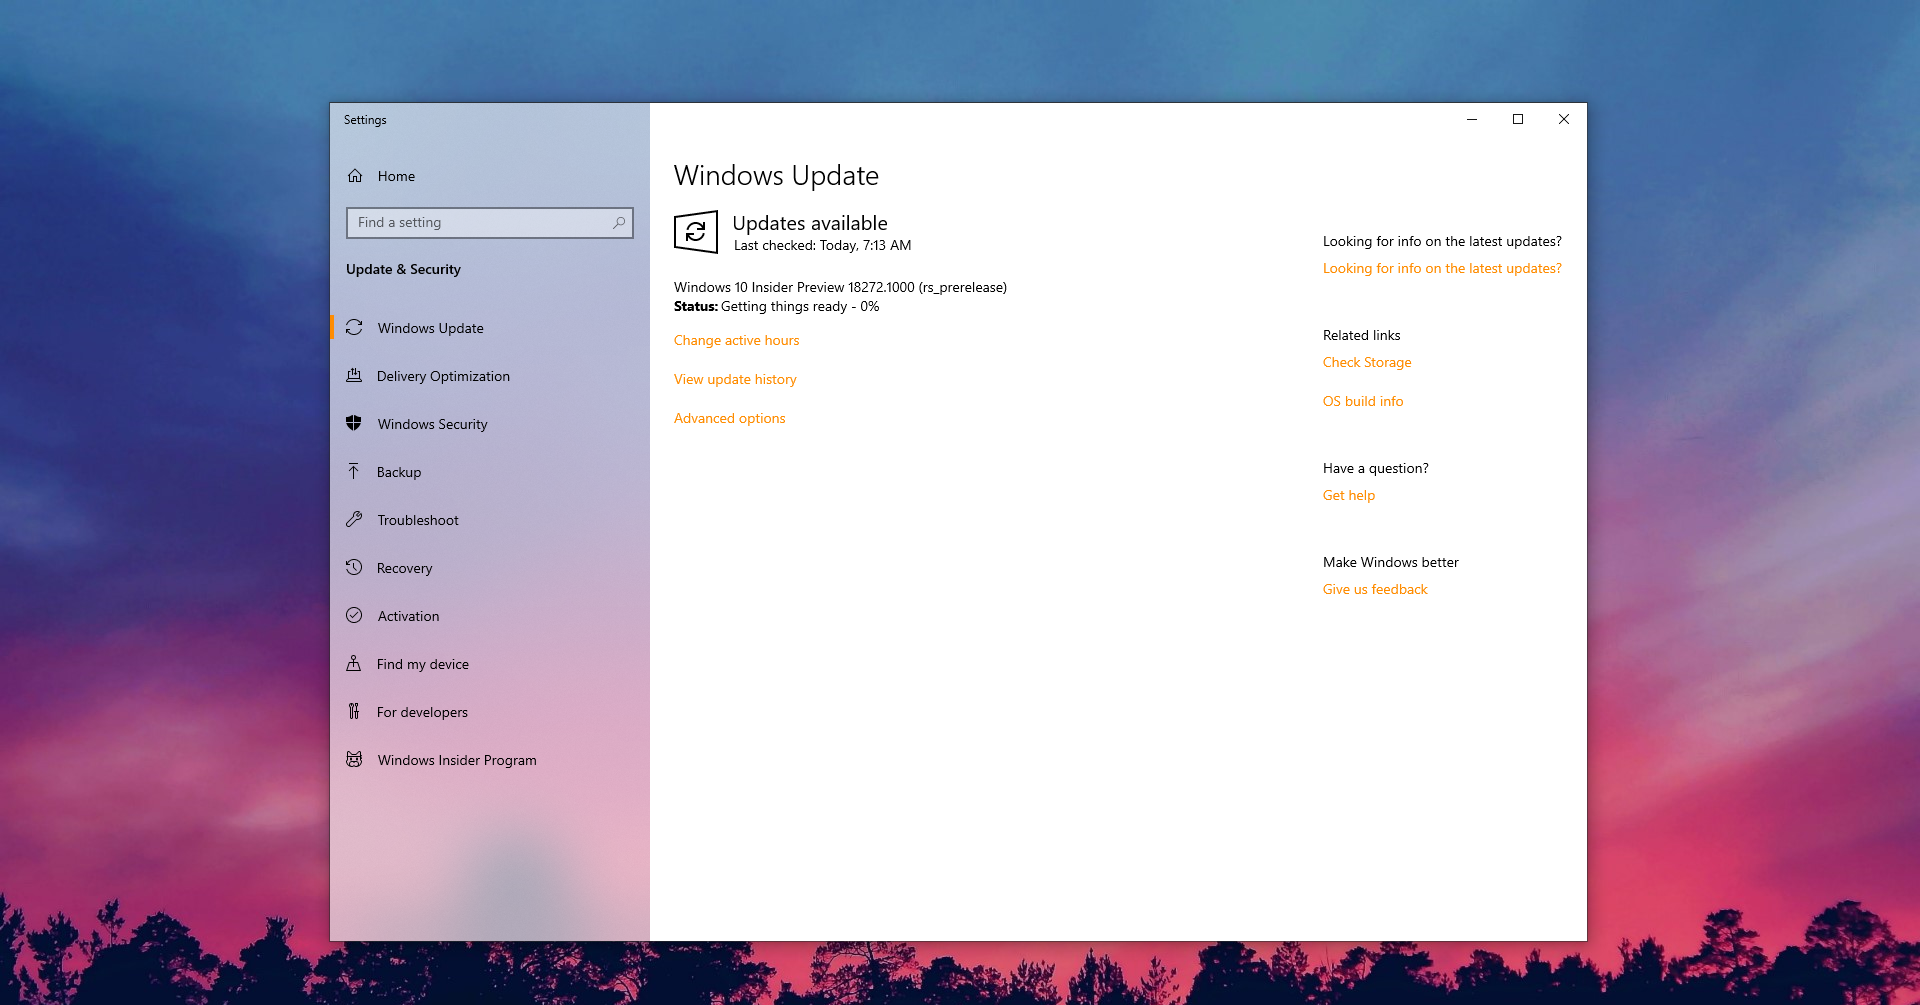Open Troubleshoot settings
The width and height of the screenshot is (1920, 1005).
point(490,520)
